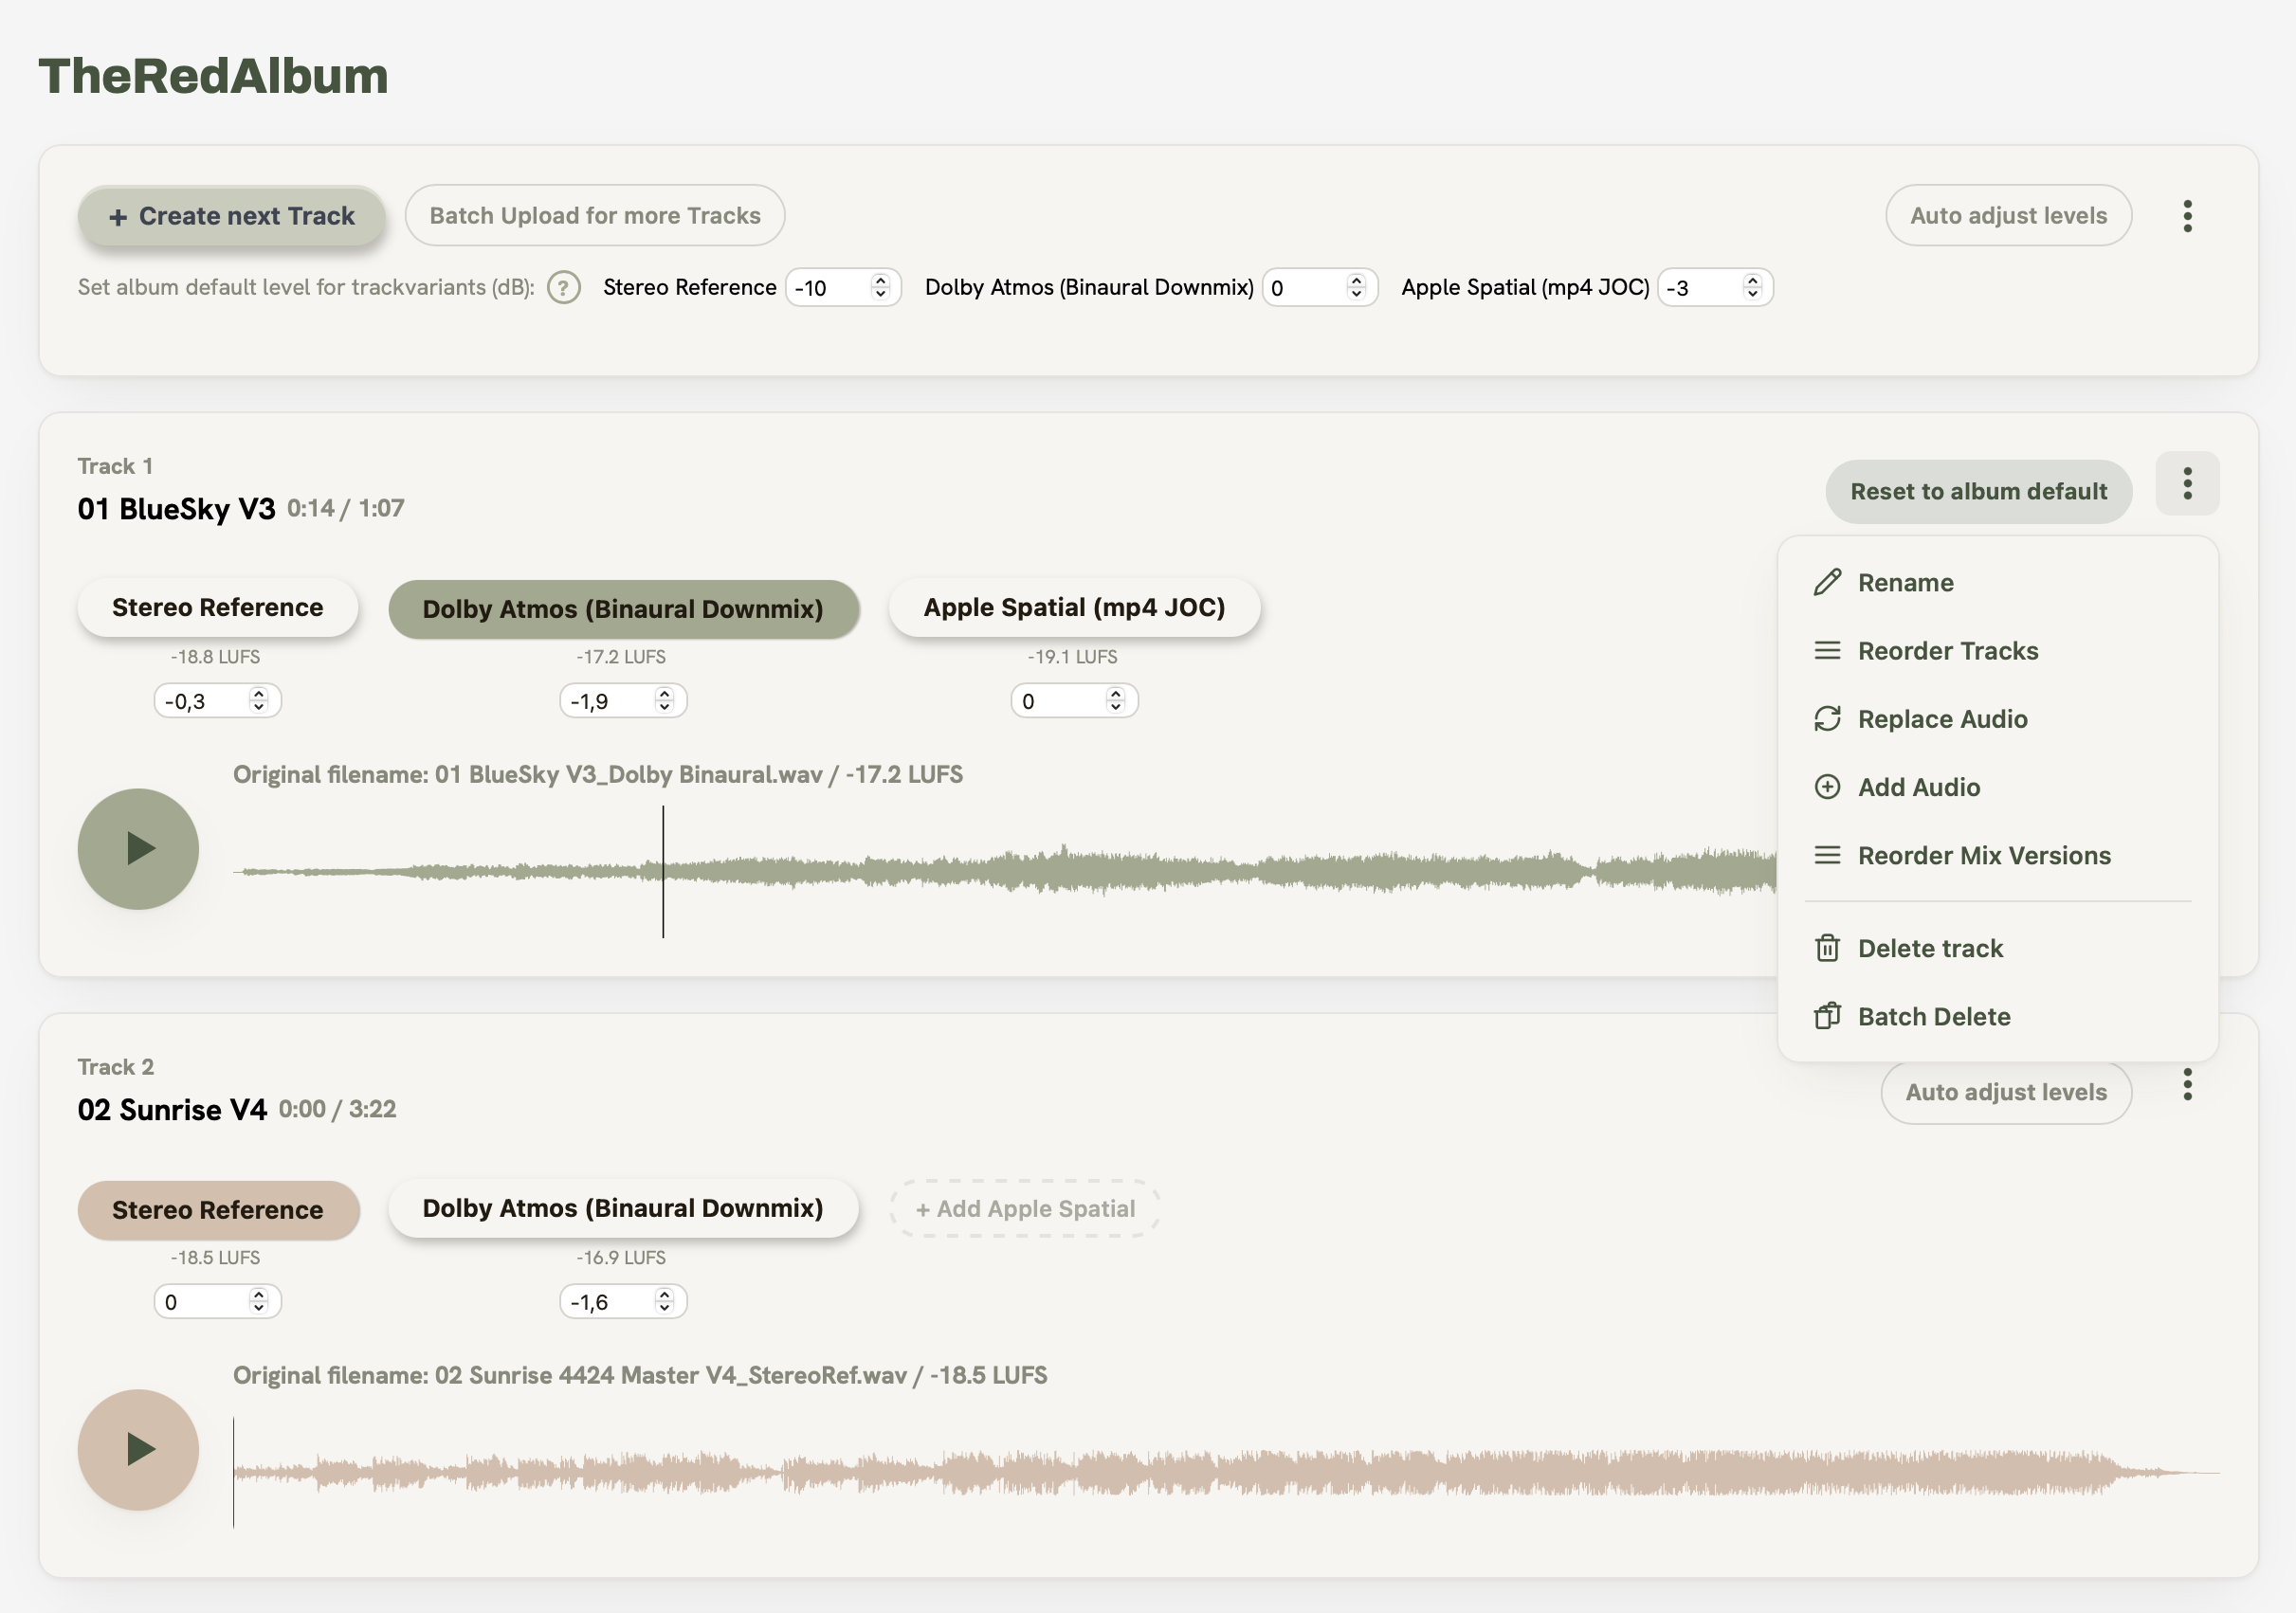Select Track 2 Stereo Reference variant

(217, 1210)
